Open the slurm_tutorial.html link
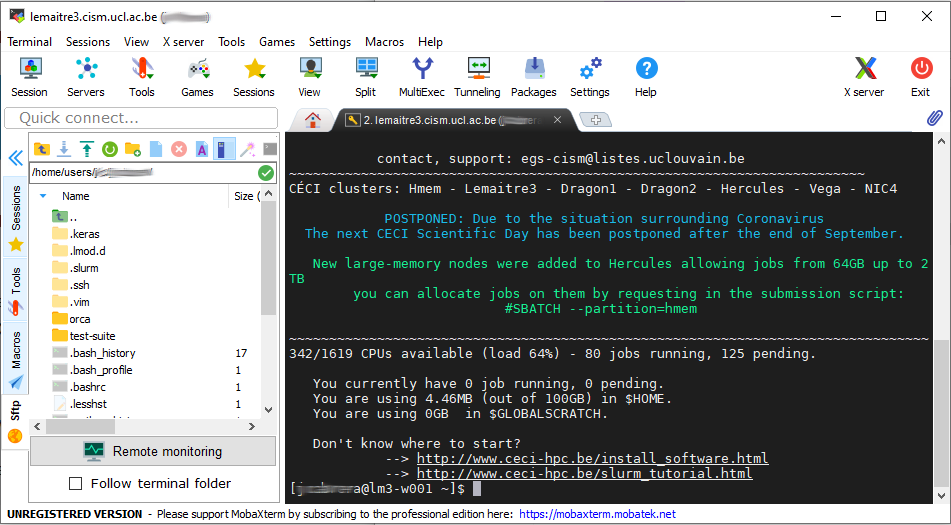 [x=585, y=473]
